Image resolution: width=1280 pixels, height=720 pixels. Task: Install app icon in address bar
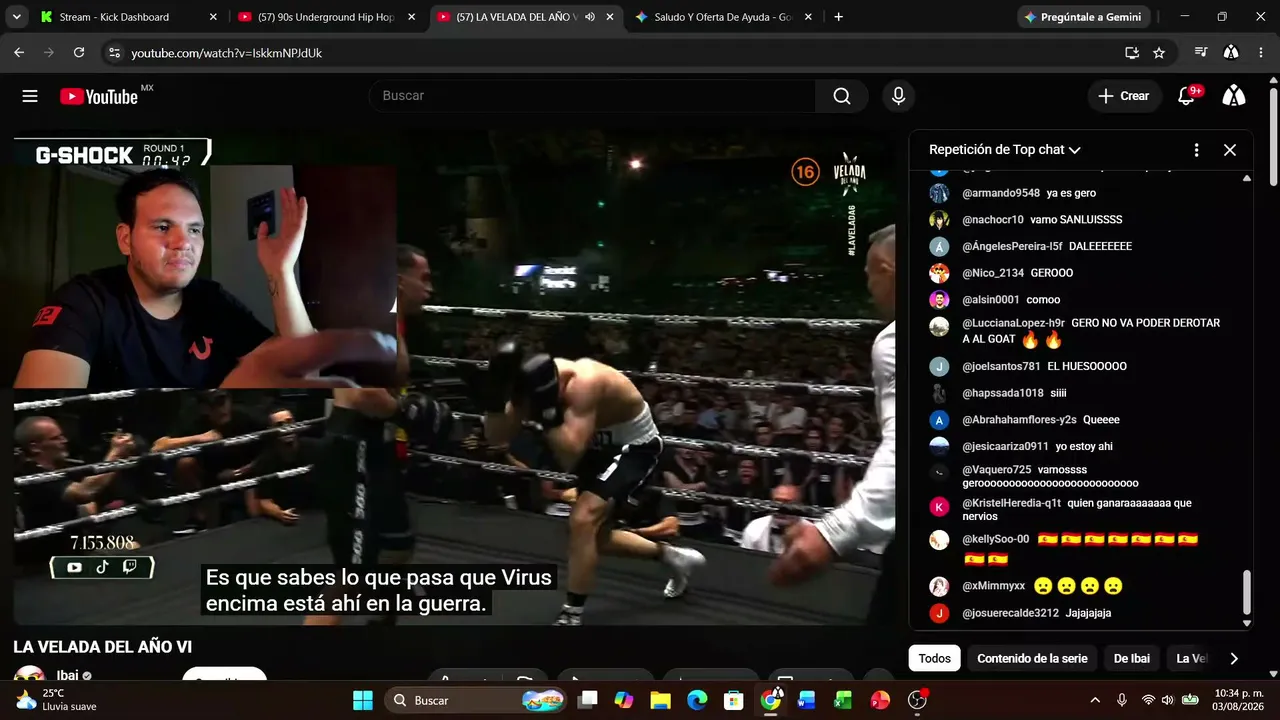1132,53
